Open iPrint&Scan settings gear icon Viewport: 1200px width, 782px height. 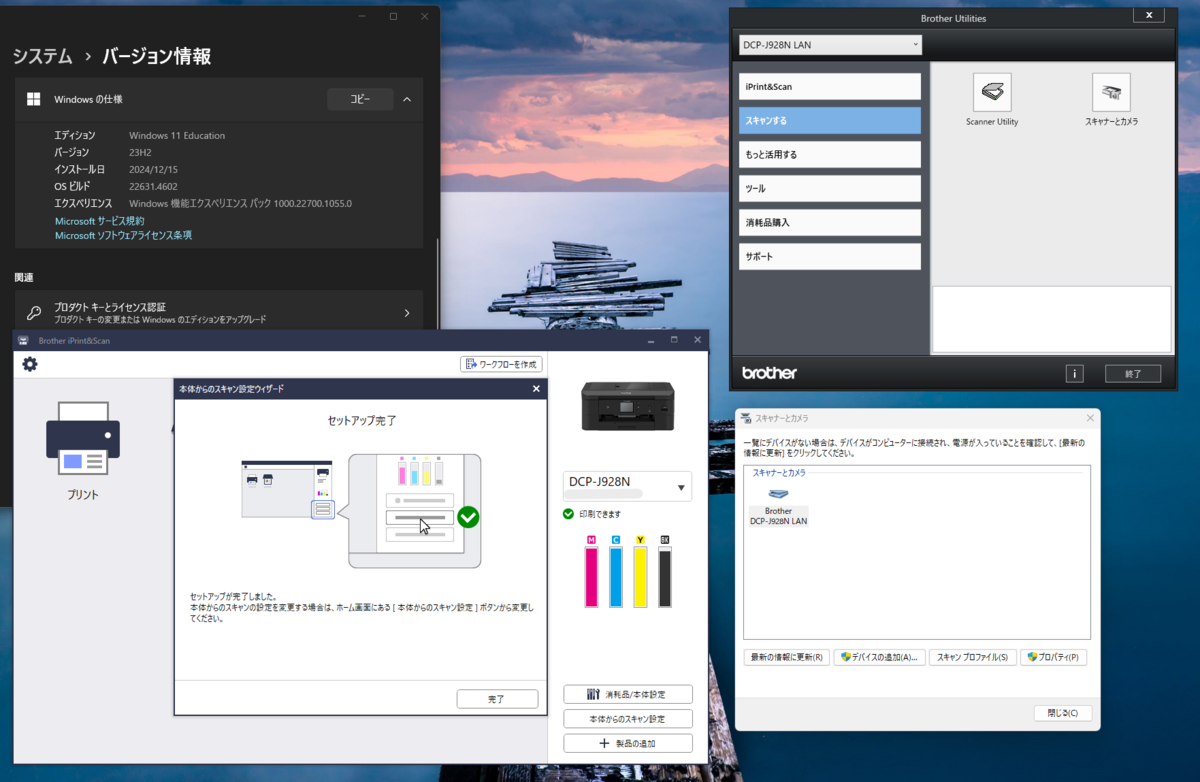coord(30,364)
